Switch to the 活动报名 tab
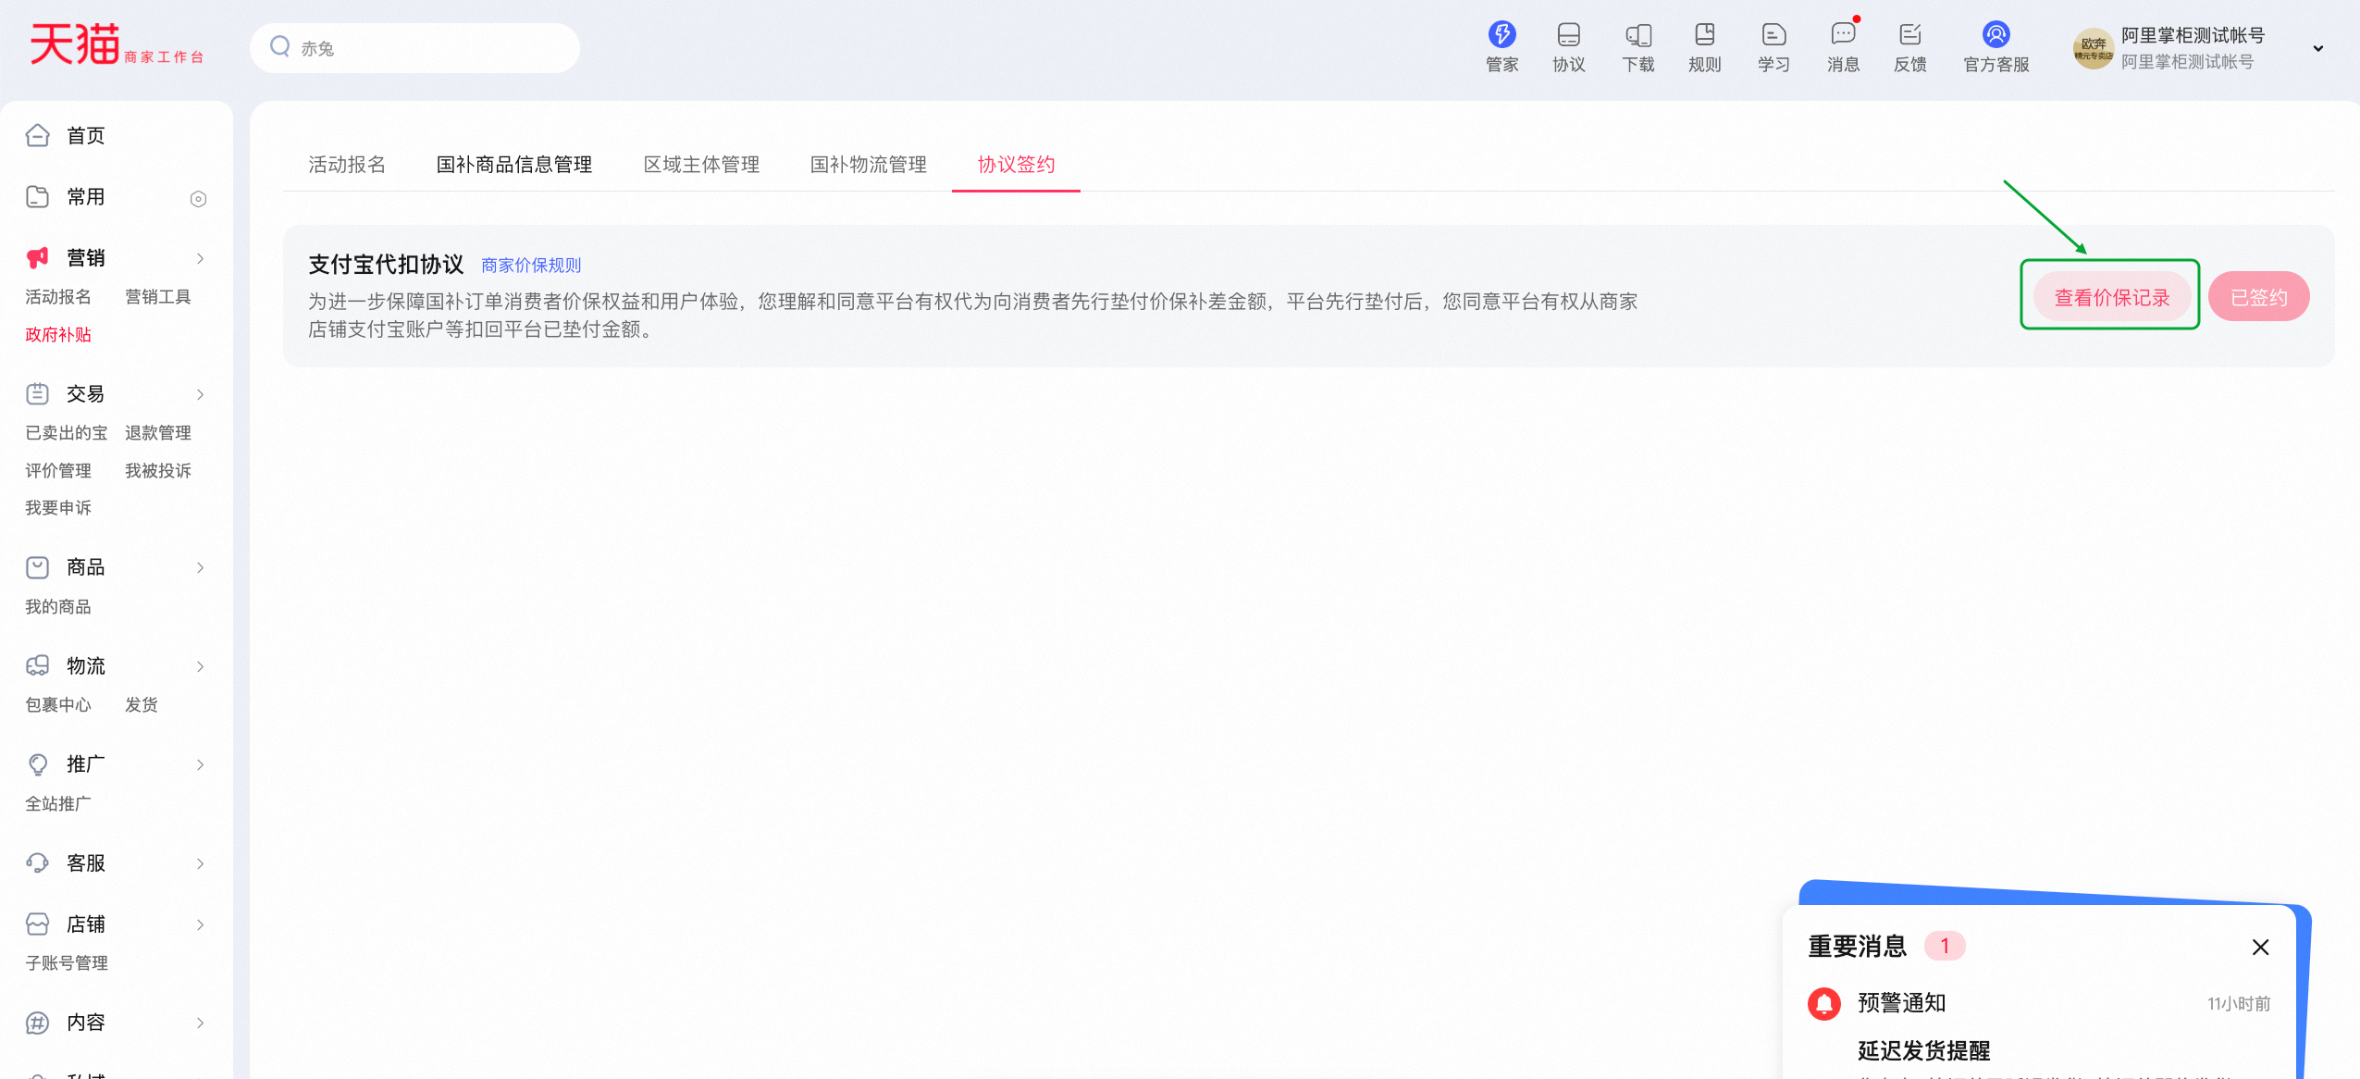The height and width of the screenshot is (1079, 2360). click(346, 165)
